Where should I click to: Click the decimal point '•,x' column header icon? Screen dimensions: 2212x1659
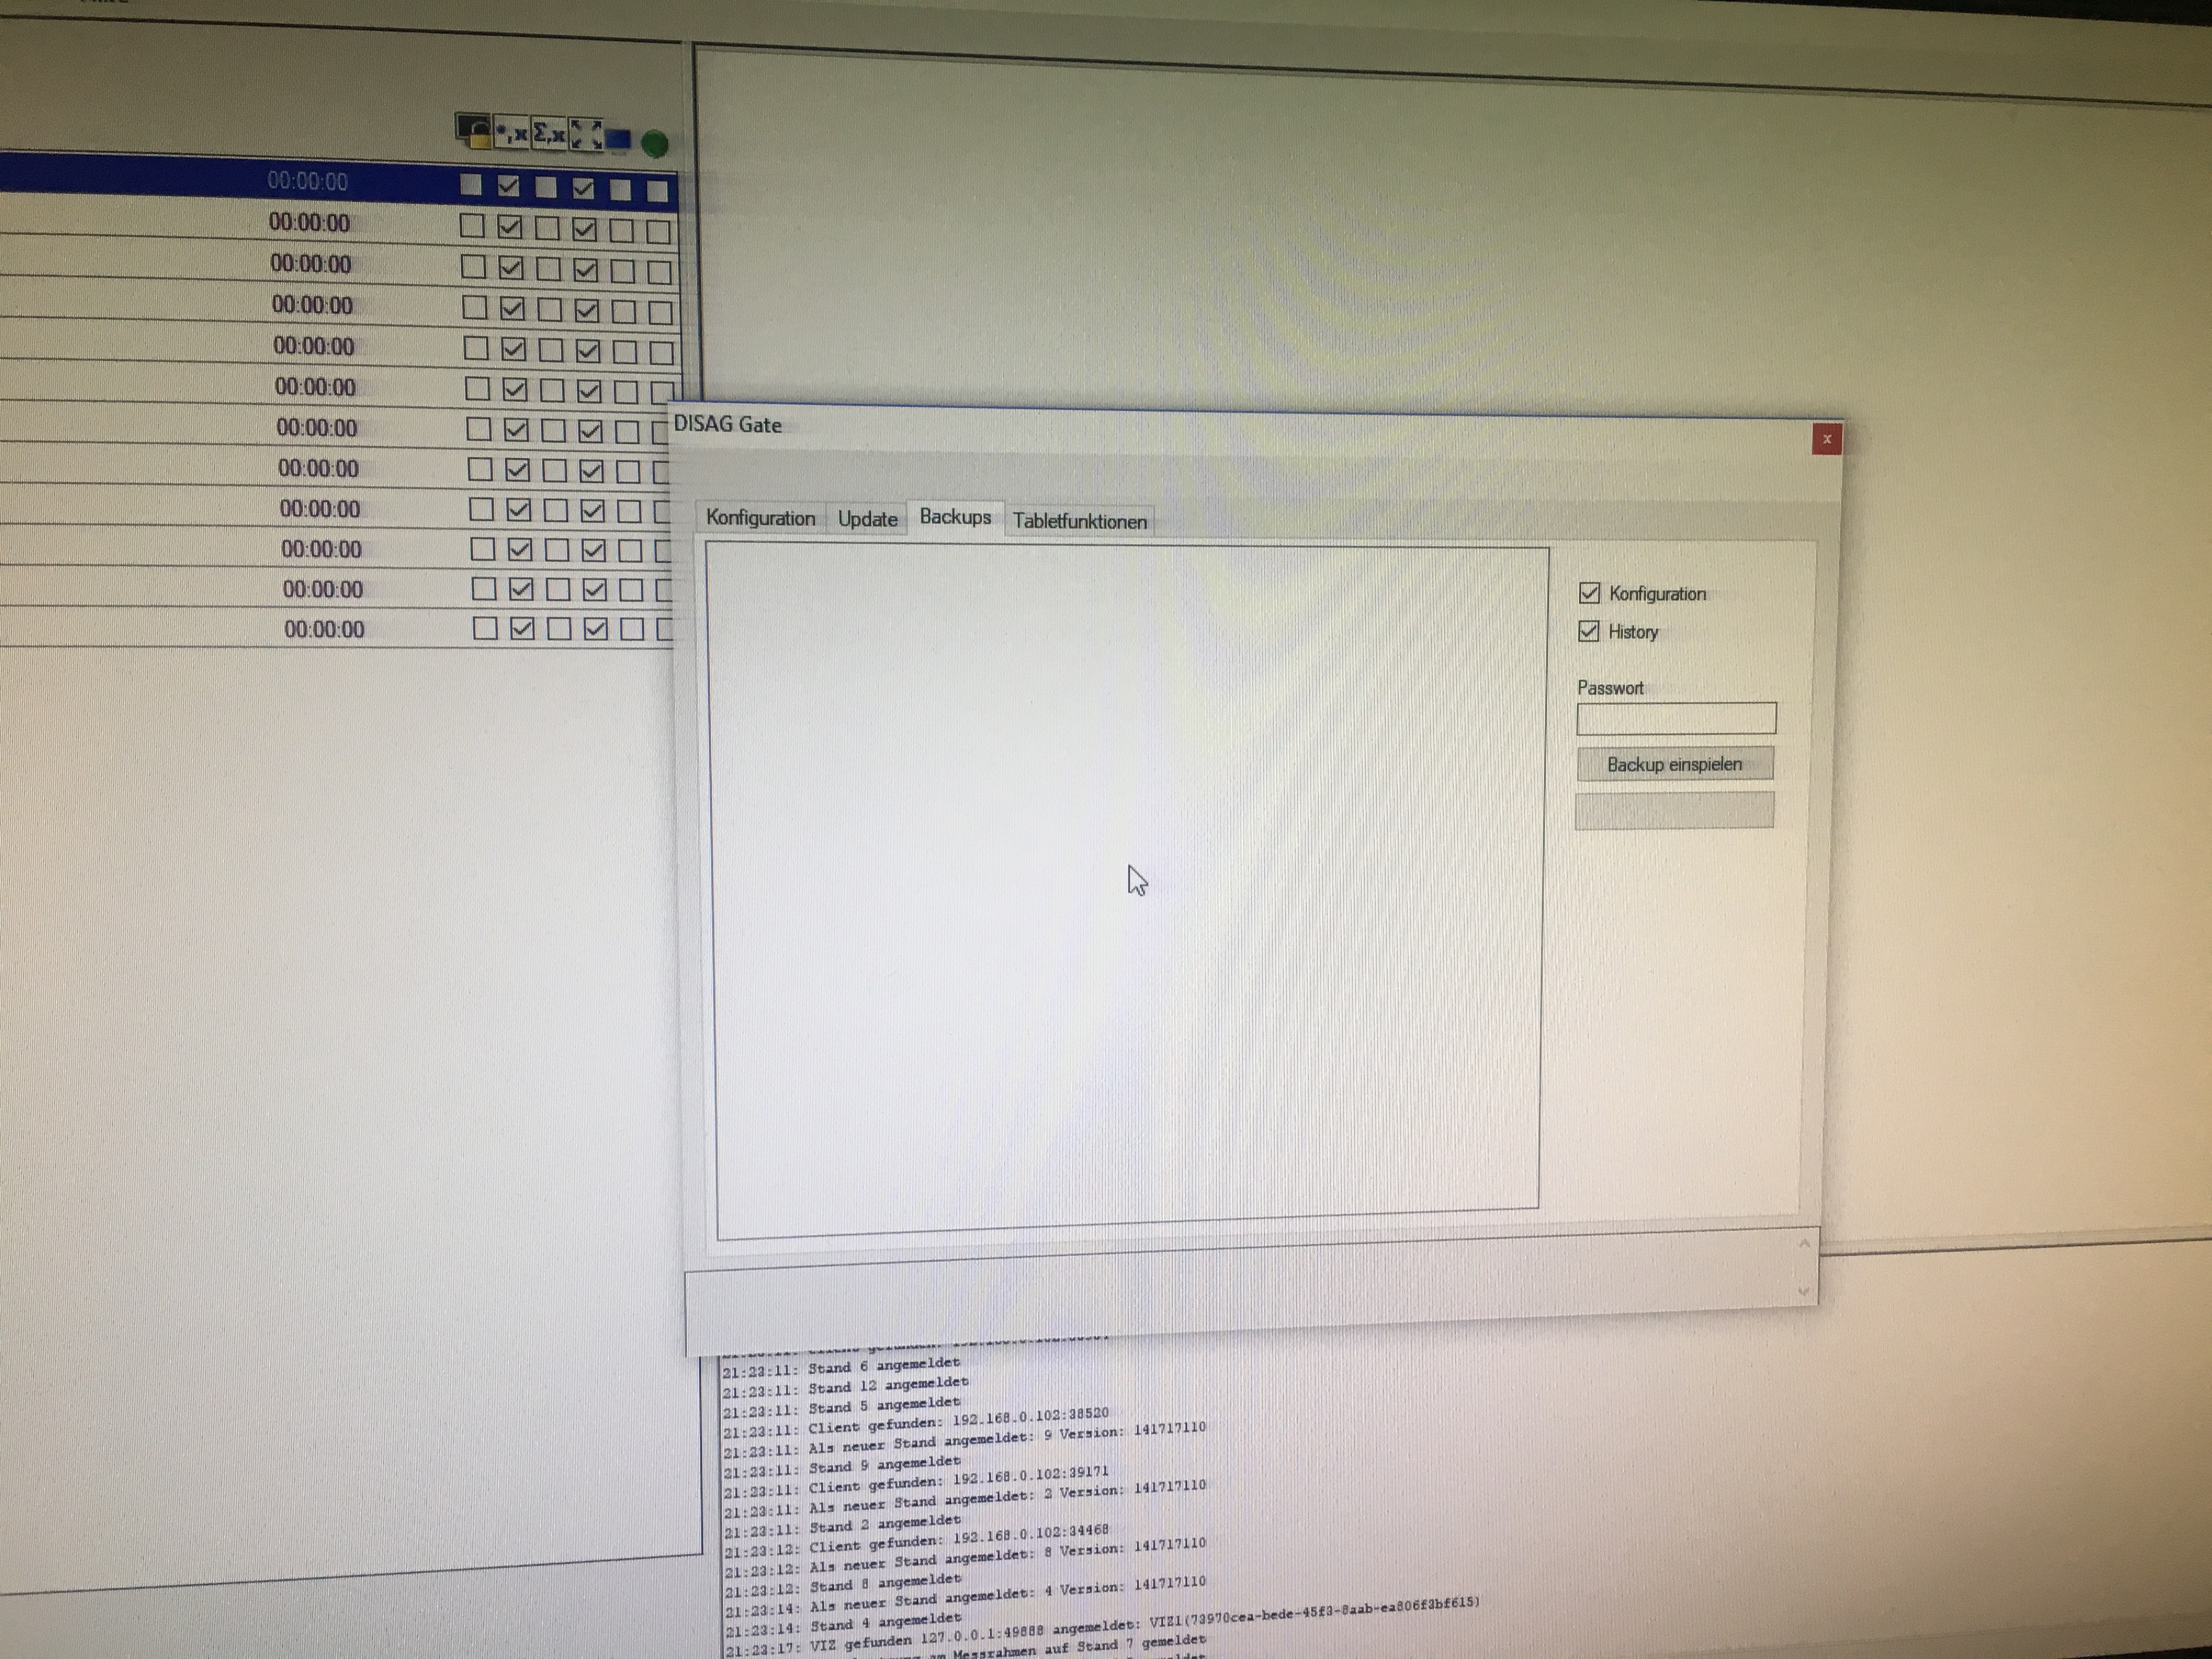point(512,132)
